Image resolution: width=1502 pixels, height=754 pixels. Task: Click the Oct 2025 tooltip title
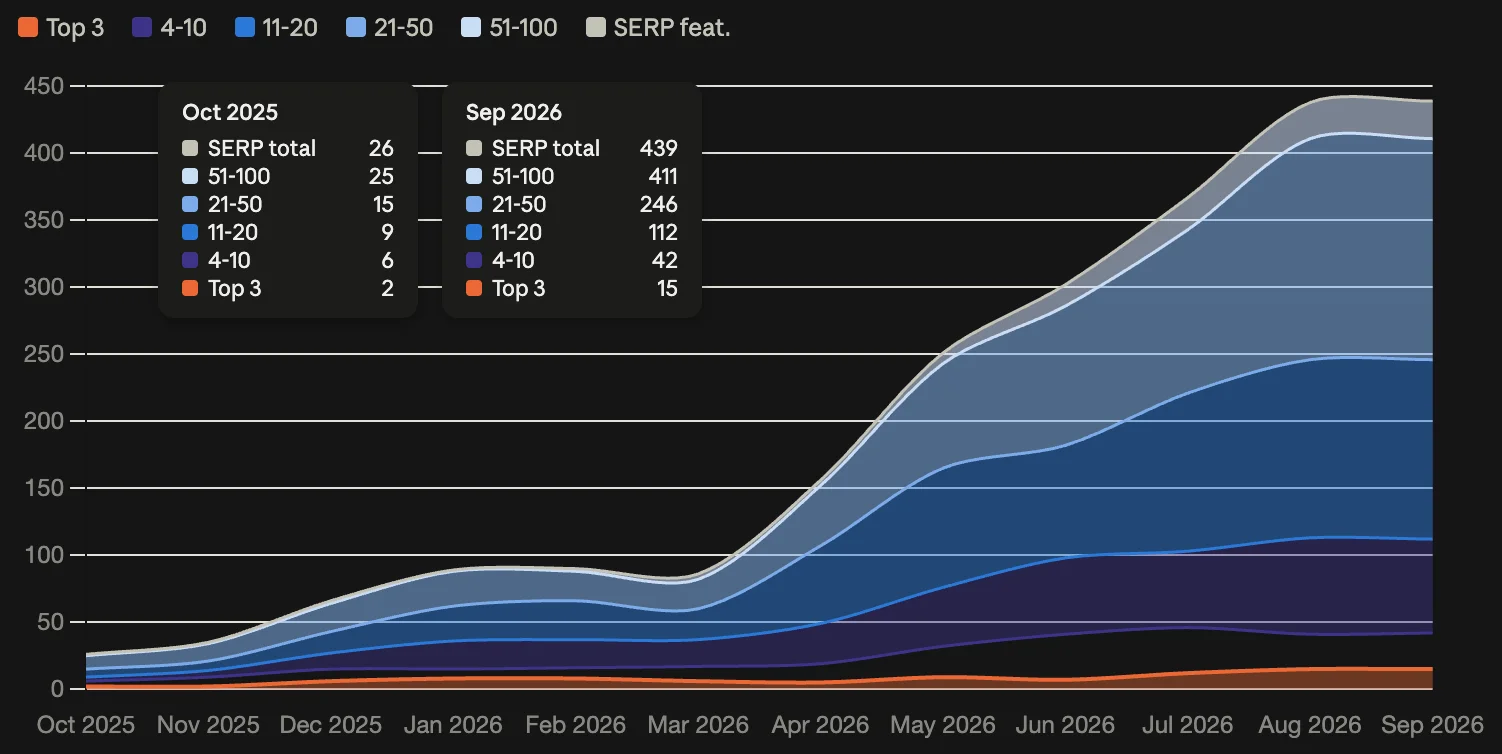(x=230, y=112)
